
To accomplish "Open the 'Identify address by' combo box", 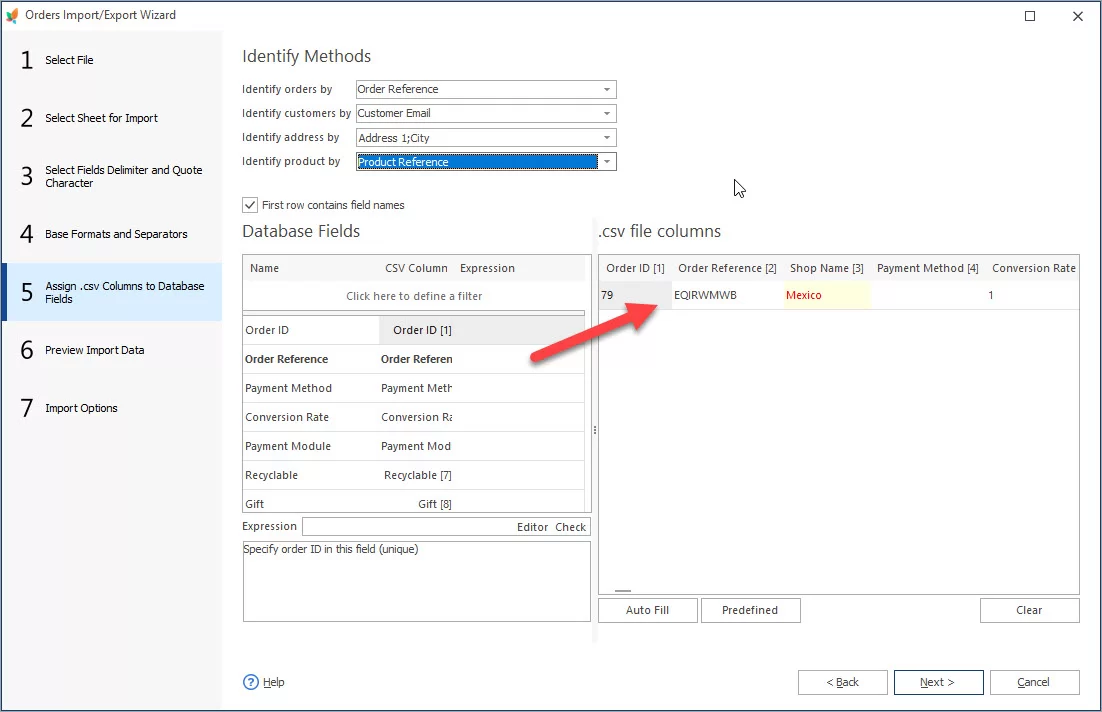I will pyautogui.click(x=606, y=138).
